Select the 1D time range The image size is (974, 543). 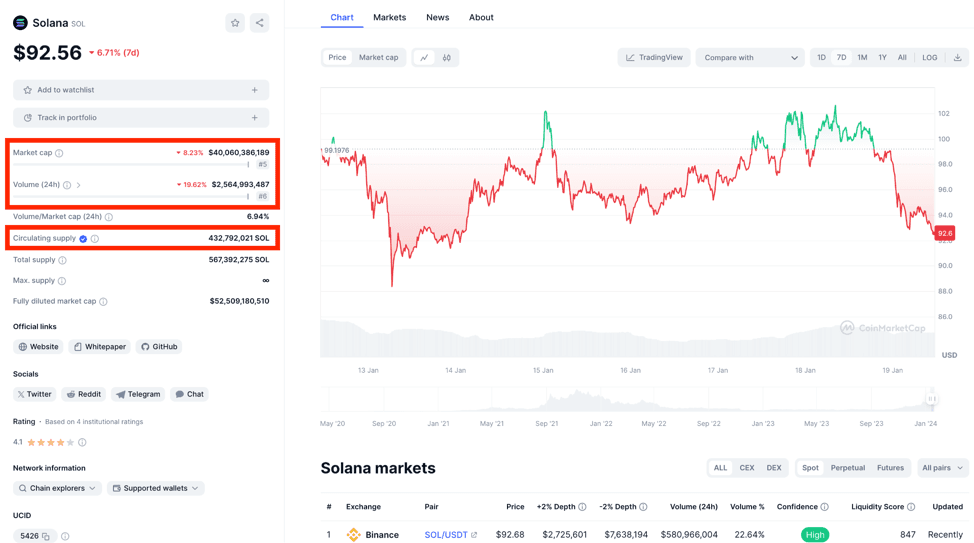tap(821, 58)
